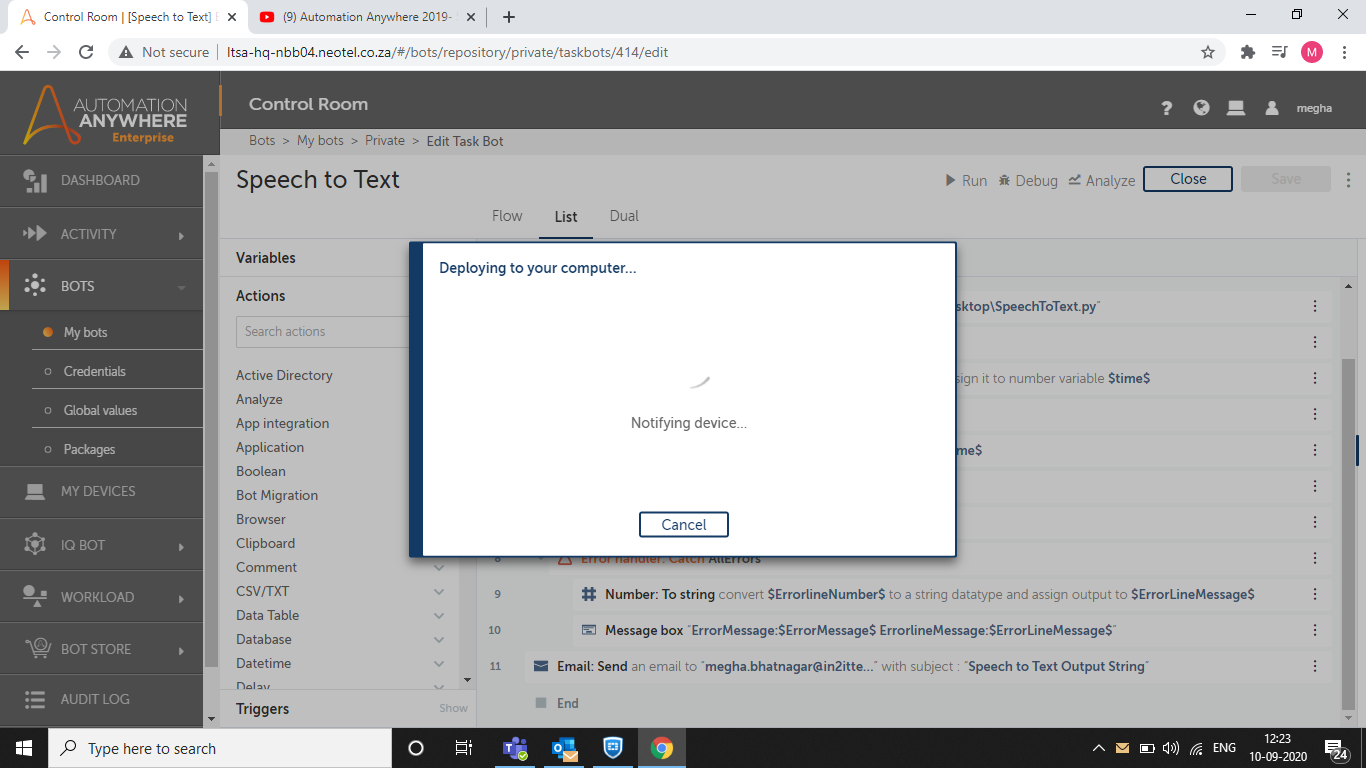
Task: Click the Run play icon
Action: [950, 180]
